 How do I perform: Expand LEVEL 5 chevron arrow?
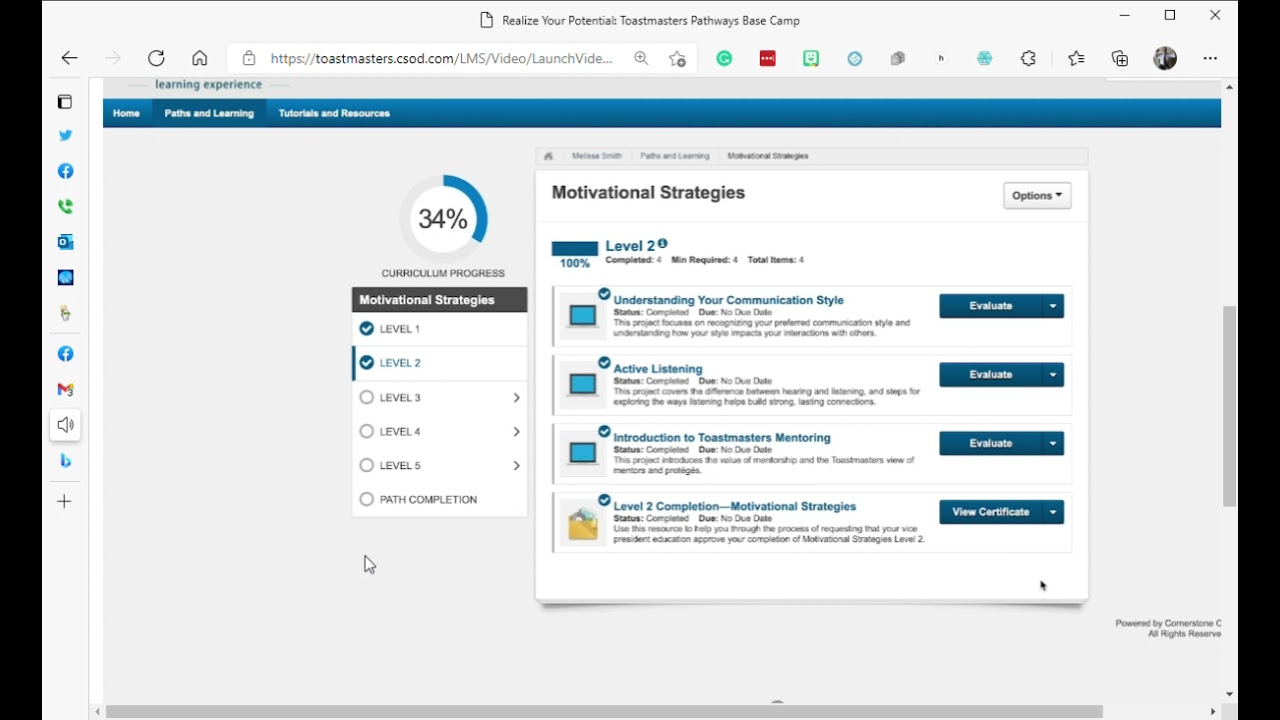[x=516, y=466]
